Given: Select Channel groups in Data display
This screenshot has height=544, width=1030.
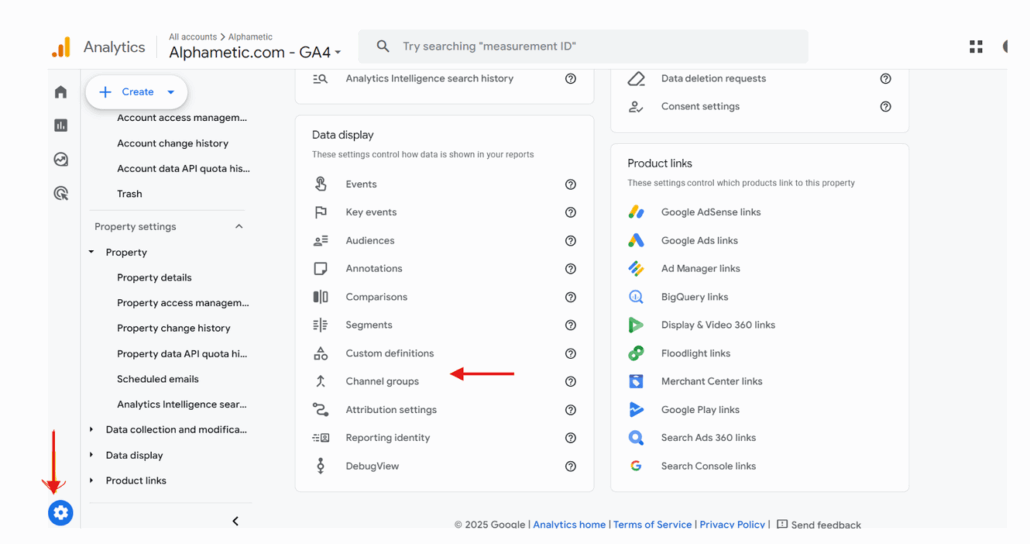Looking at the screenshot, I should [x=382, y=381].
